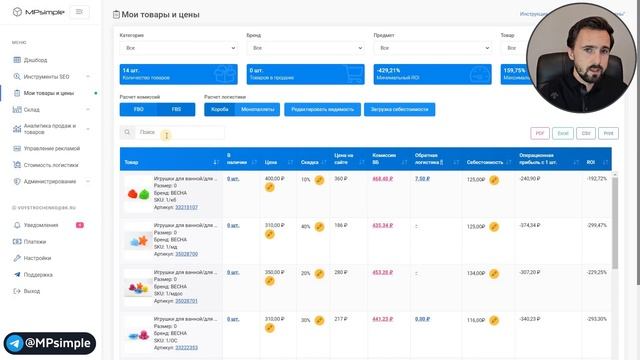Image resolution: width=640 pixels, height=360 pixels.
Task: Open the Бренд dropdown
Action: pyautogui.click(x=306, y=48)
